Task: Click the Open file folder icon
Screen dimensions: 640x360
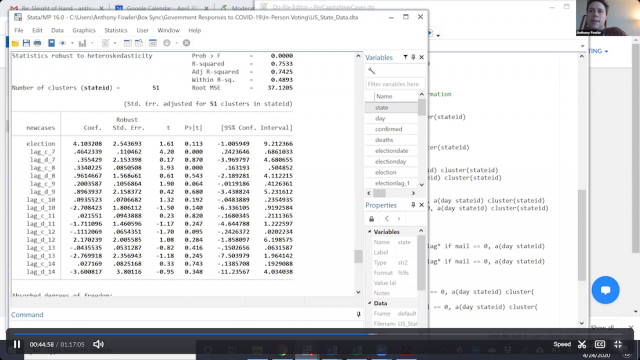Action: [x=15, y=43]
